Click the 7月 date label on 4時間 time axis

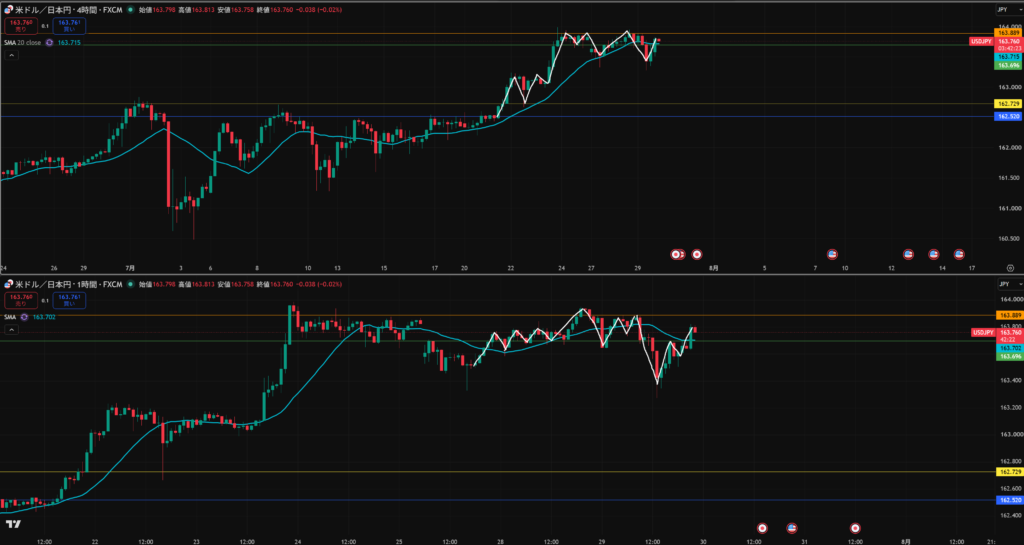click(130, 268)
